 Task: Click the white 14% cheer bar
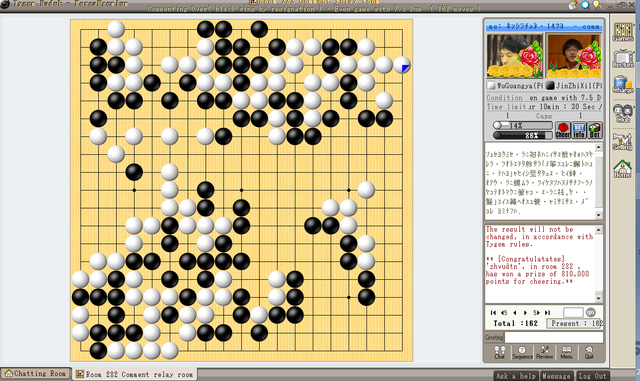tap(522, 126)
